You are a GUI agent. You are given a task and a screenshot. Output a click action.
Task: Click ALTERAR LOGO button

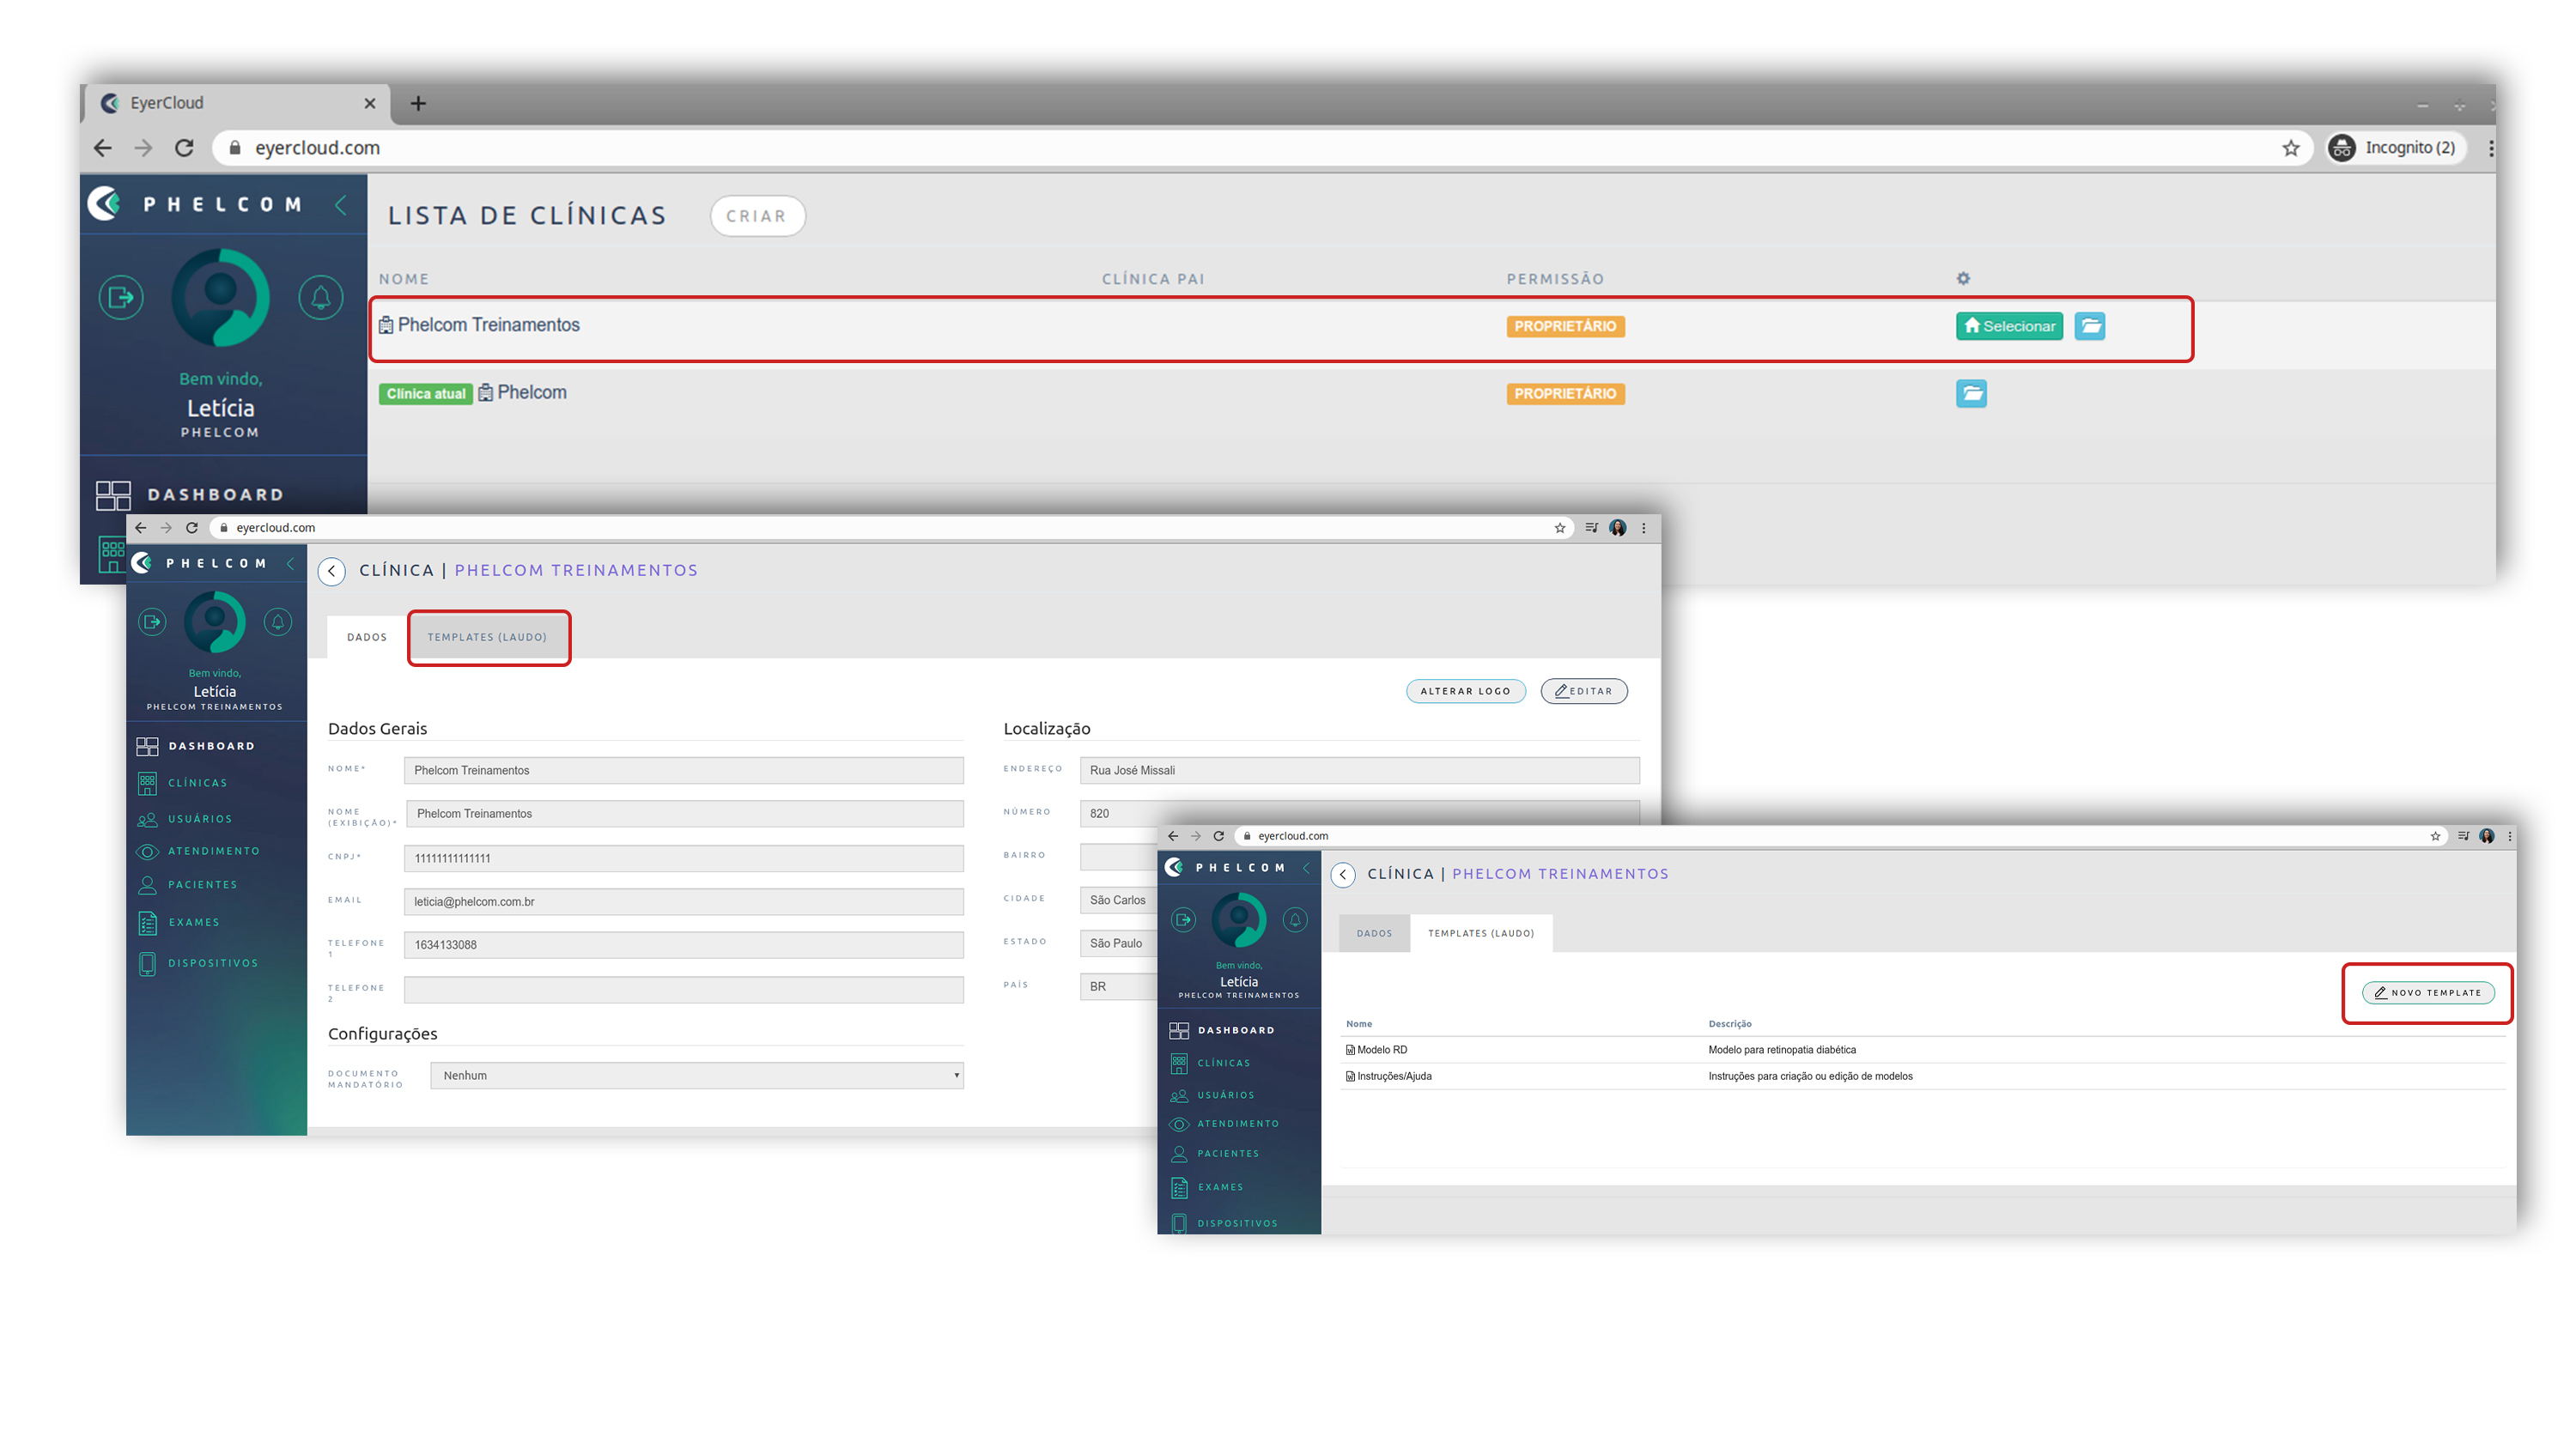pos(1465,691)
